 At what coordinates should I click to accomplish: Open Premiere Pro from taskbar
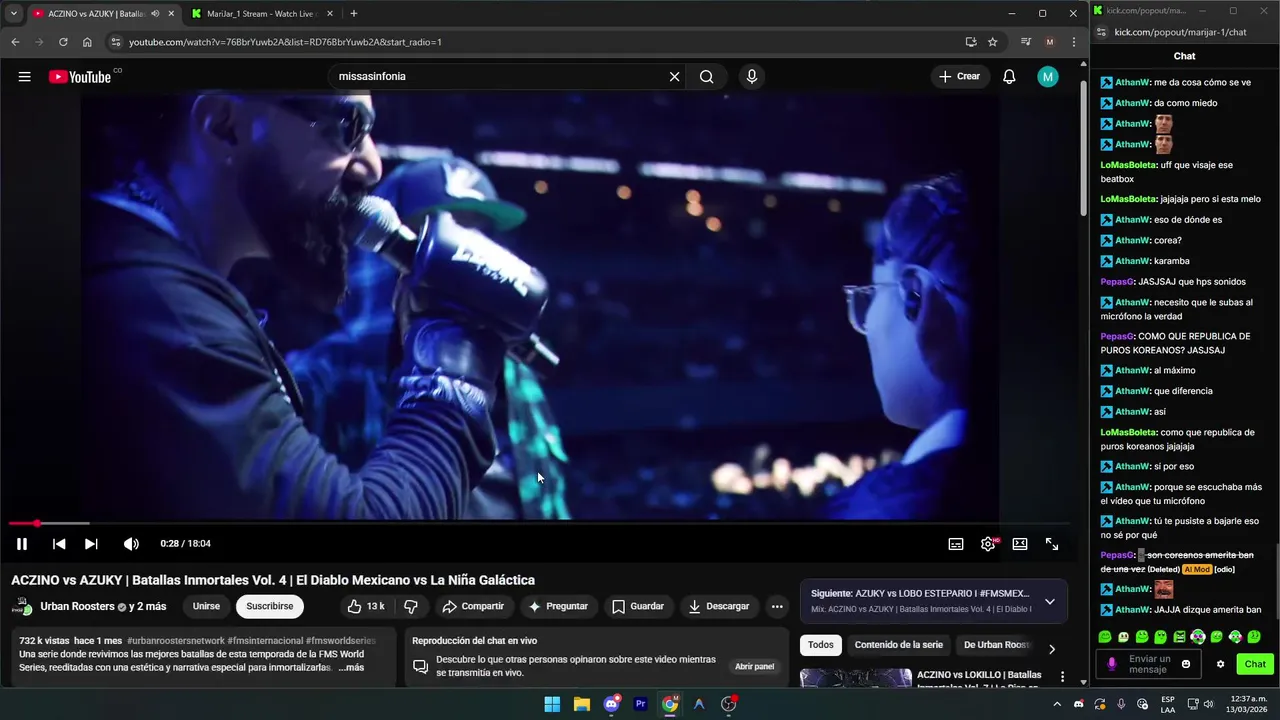640,704
